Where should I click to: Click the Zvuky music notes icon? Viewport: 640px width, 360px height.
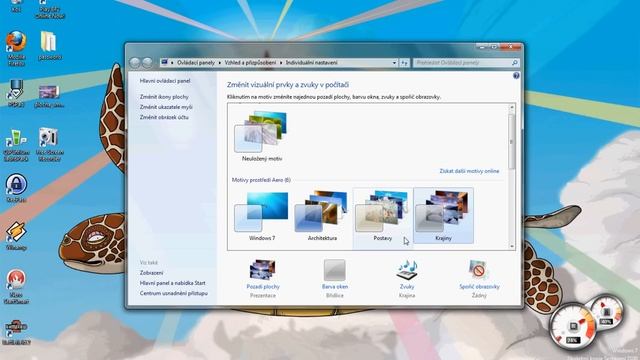tap(407, 270)
